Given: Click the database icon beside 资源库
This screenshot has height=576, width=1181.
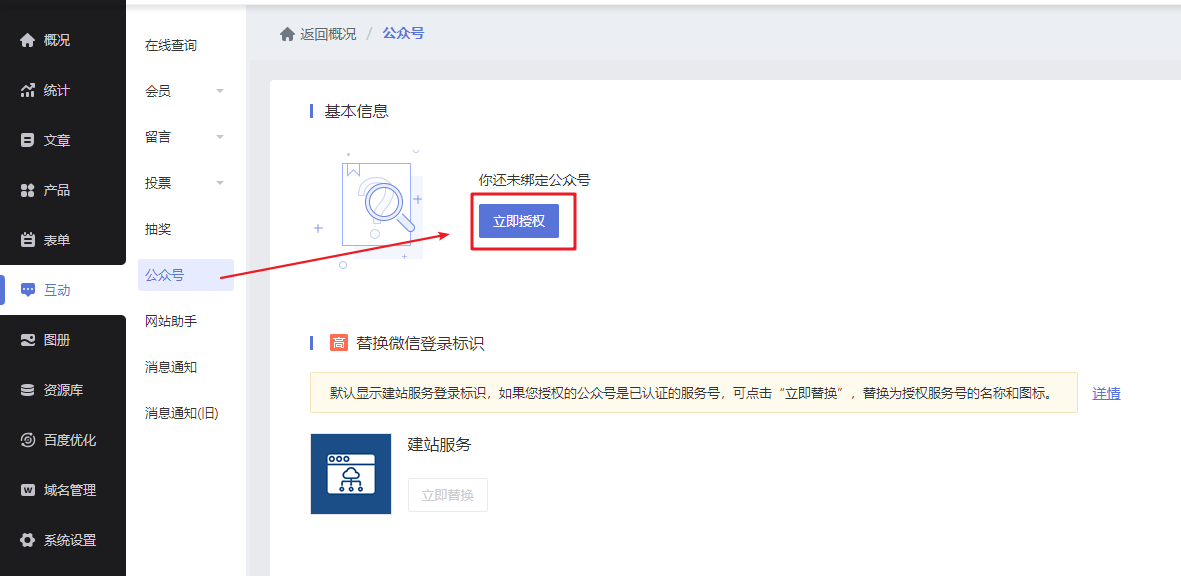Looking at the screenshot, I should [28, 390].
